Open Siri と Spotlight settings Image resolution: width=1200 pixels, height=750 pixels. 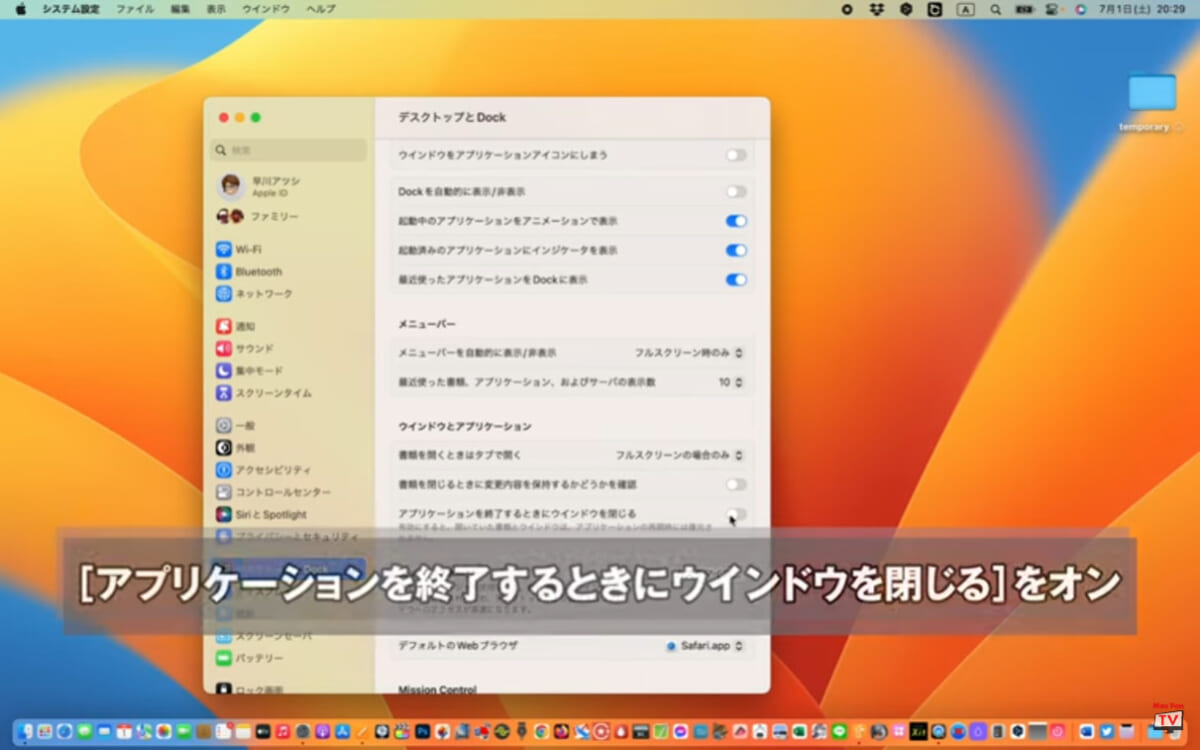[x=261, y=514]
